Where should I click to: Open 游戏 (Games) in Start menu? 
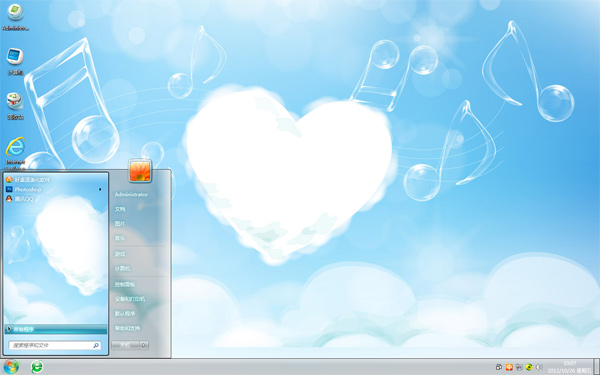tap(120, 254)
